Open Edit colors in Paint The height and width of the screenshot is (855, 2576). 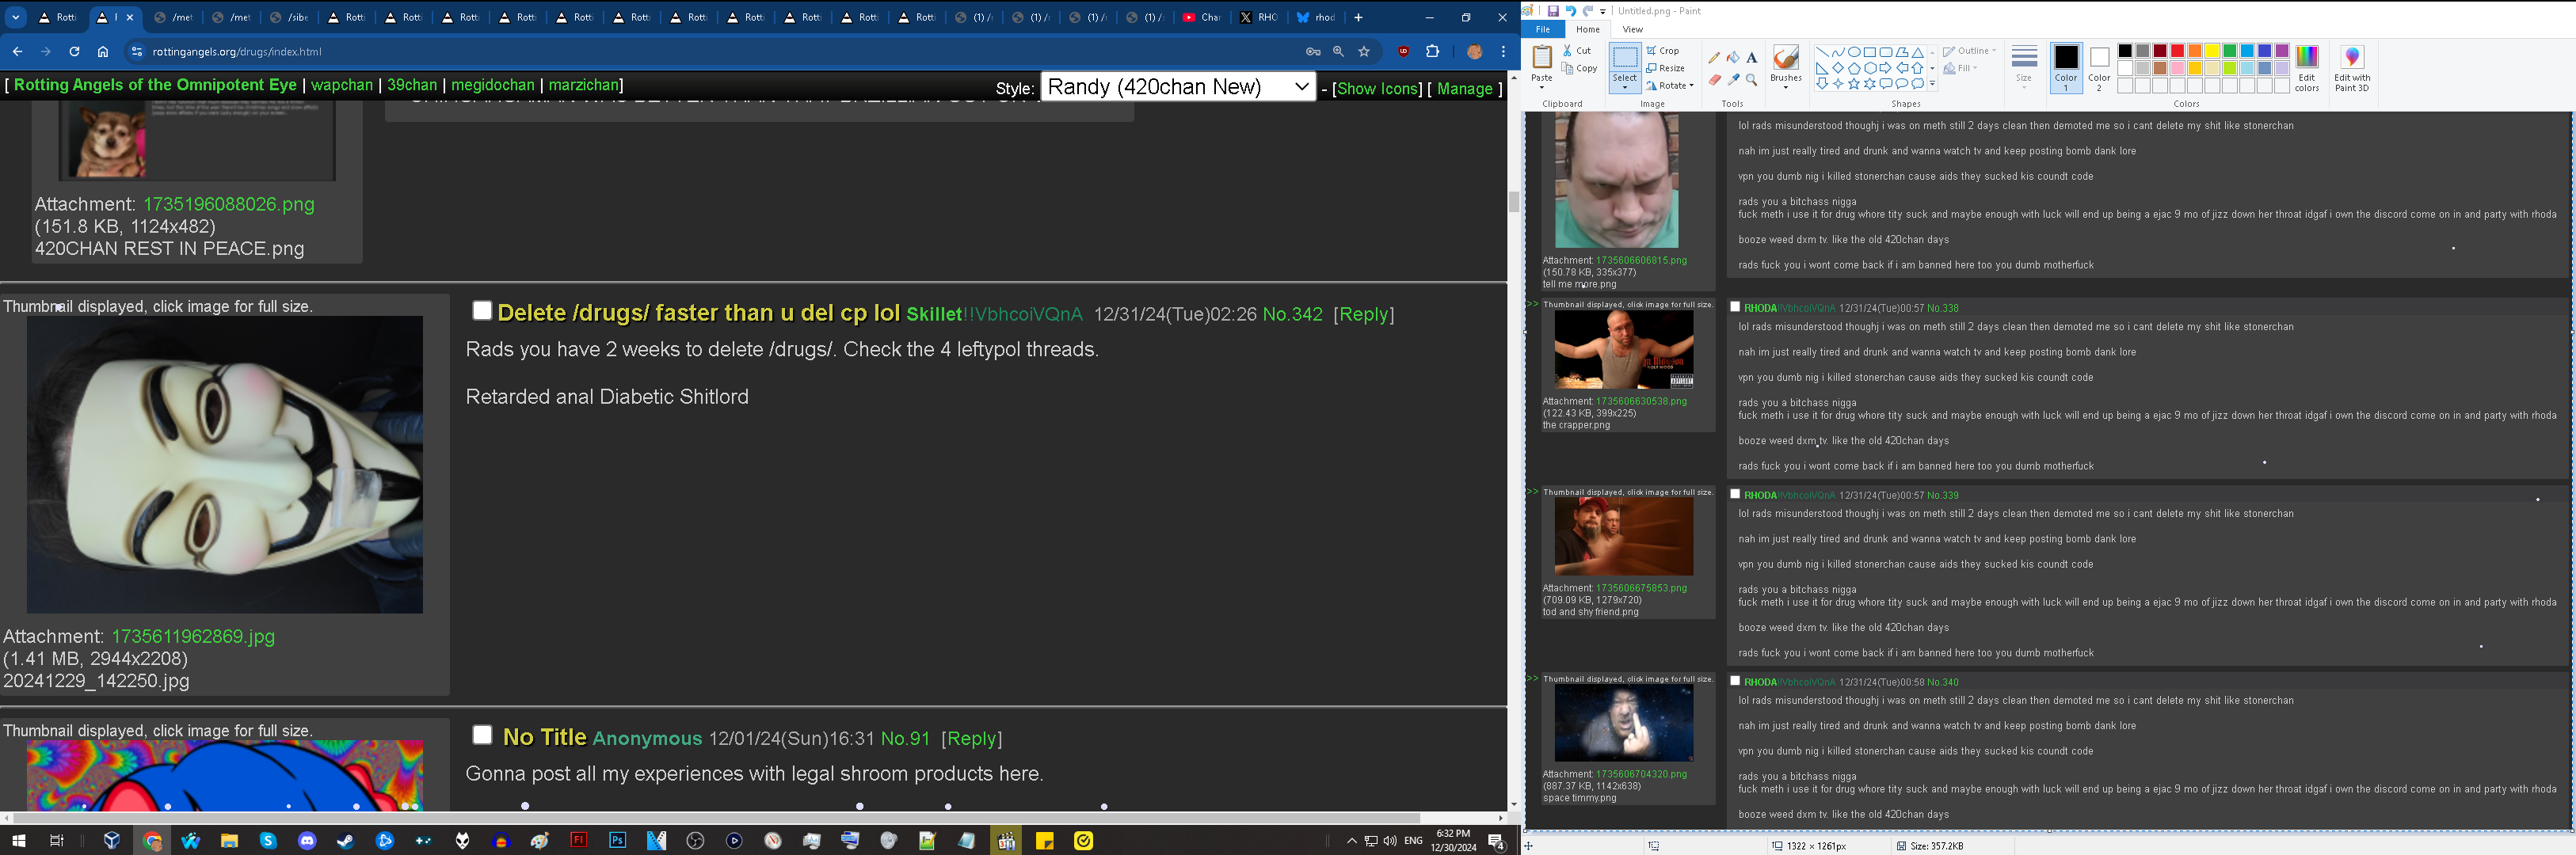pos(2307,68)
